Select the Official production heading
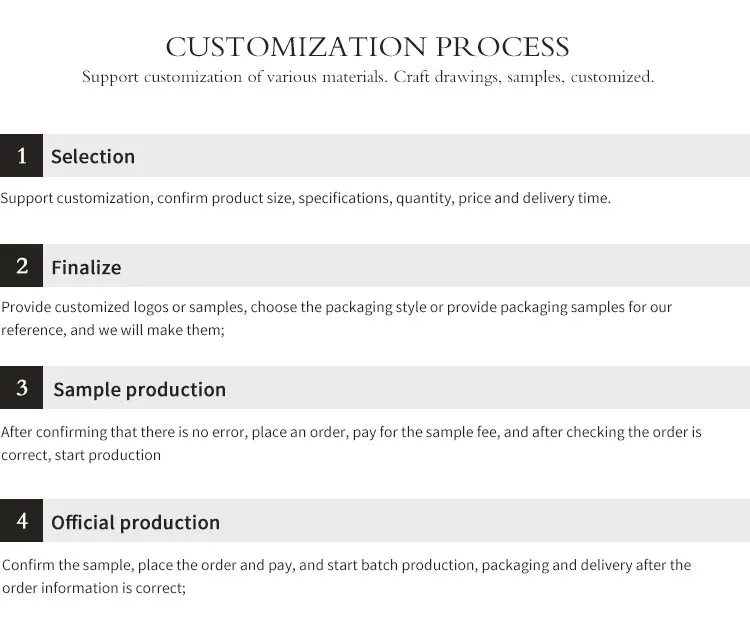This screenshot has height=642, width=750. 135,522
